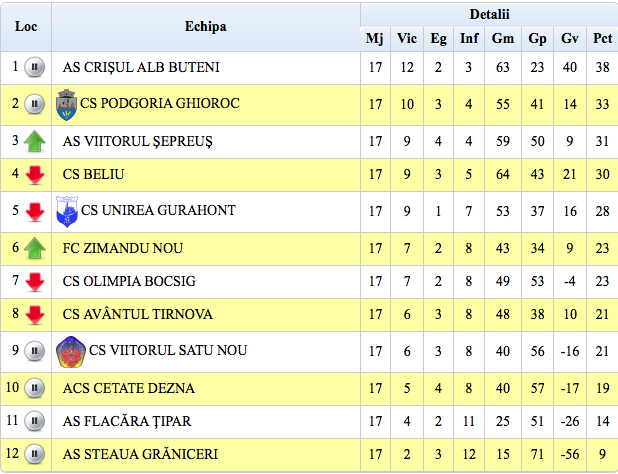
Task: Click the Gv goal difference column header
Action: [569, 39]
